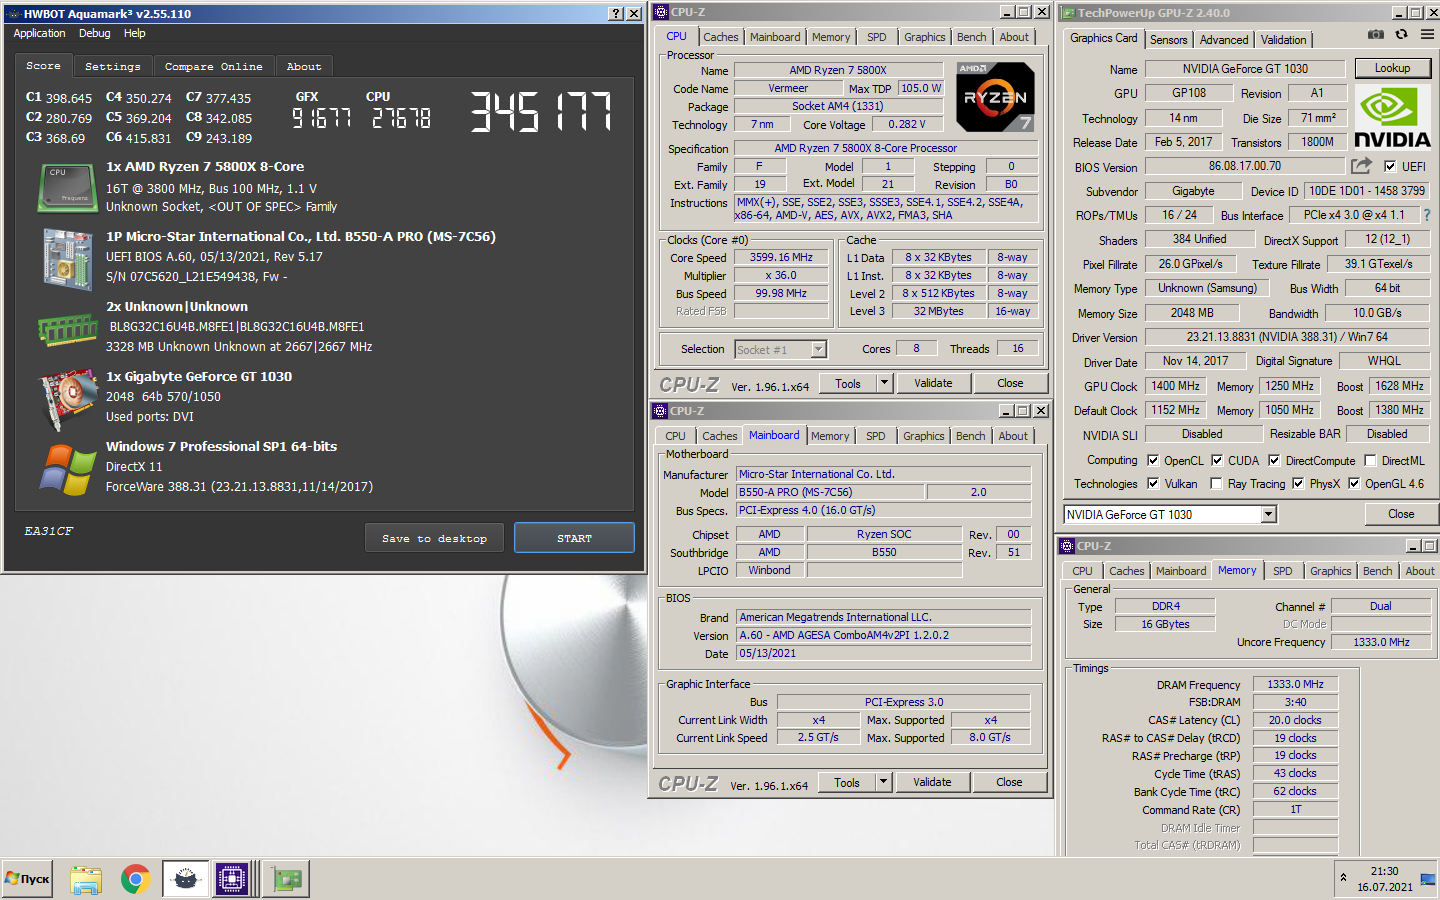Click the Tools button in CPU-Z Mainboard window
The height and width of the screenshot is (900, 1440).
[x=846, y=782]
